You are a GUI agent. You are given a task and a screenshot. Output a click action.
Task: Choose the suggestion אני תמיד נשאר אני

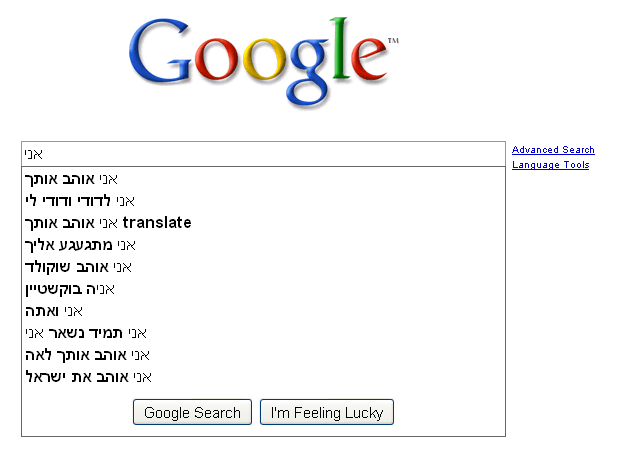click(85, 333)
